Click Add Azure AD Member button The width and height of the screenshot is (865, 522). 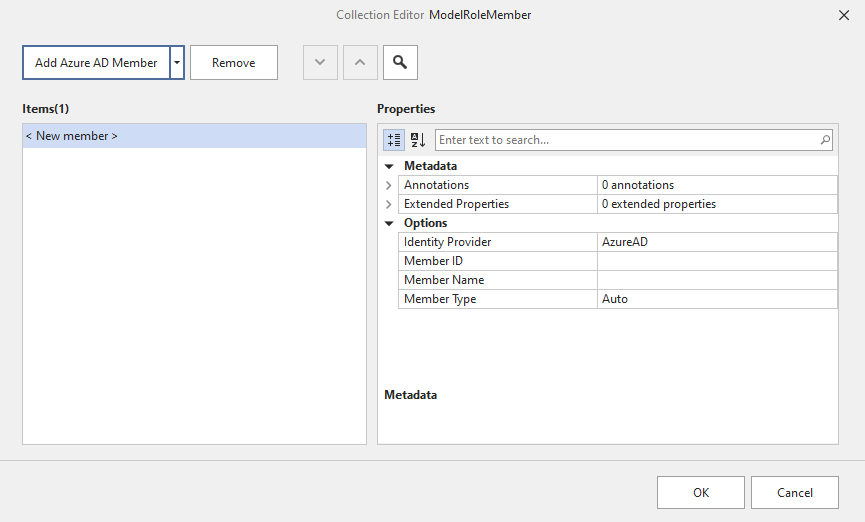click(x=96, y=62)
